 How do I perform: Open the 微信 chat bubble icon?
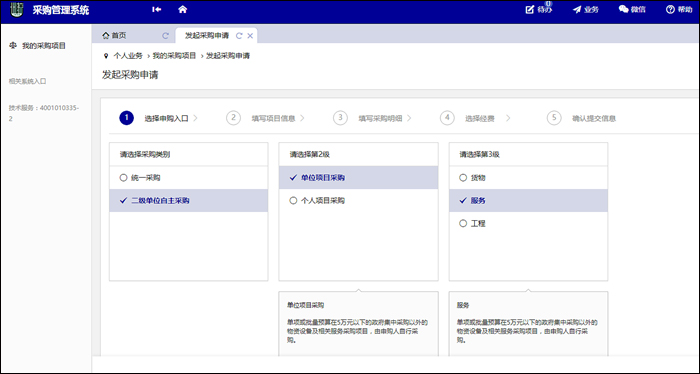[624, 9]
